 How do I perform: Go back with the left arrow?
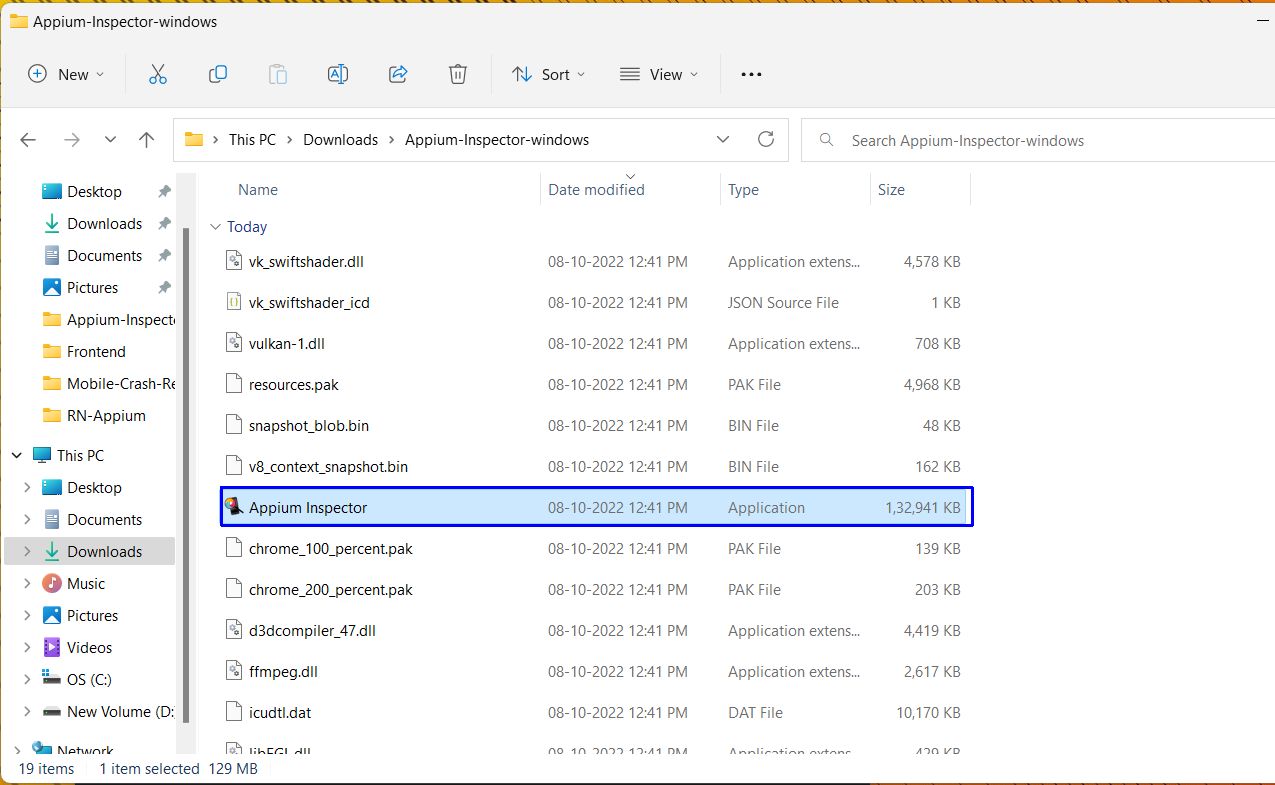pos(28,140)
